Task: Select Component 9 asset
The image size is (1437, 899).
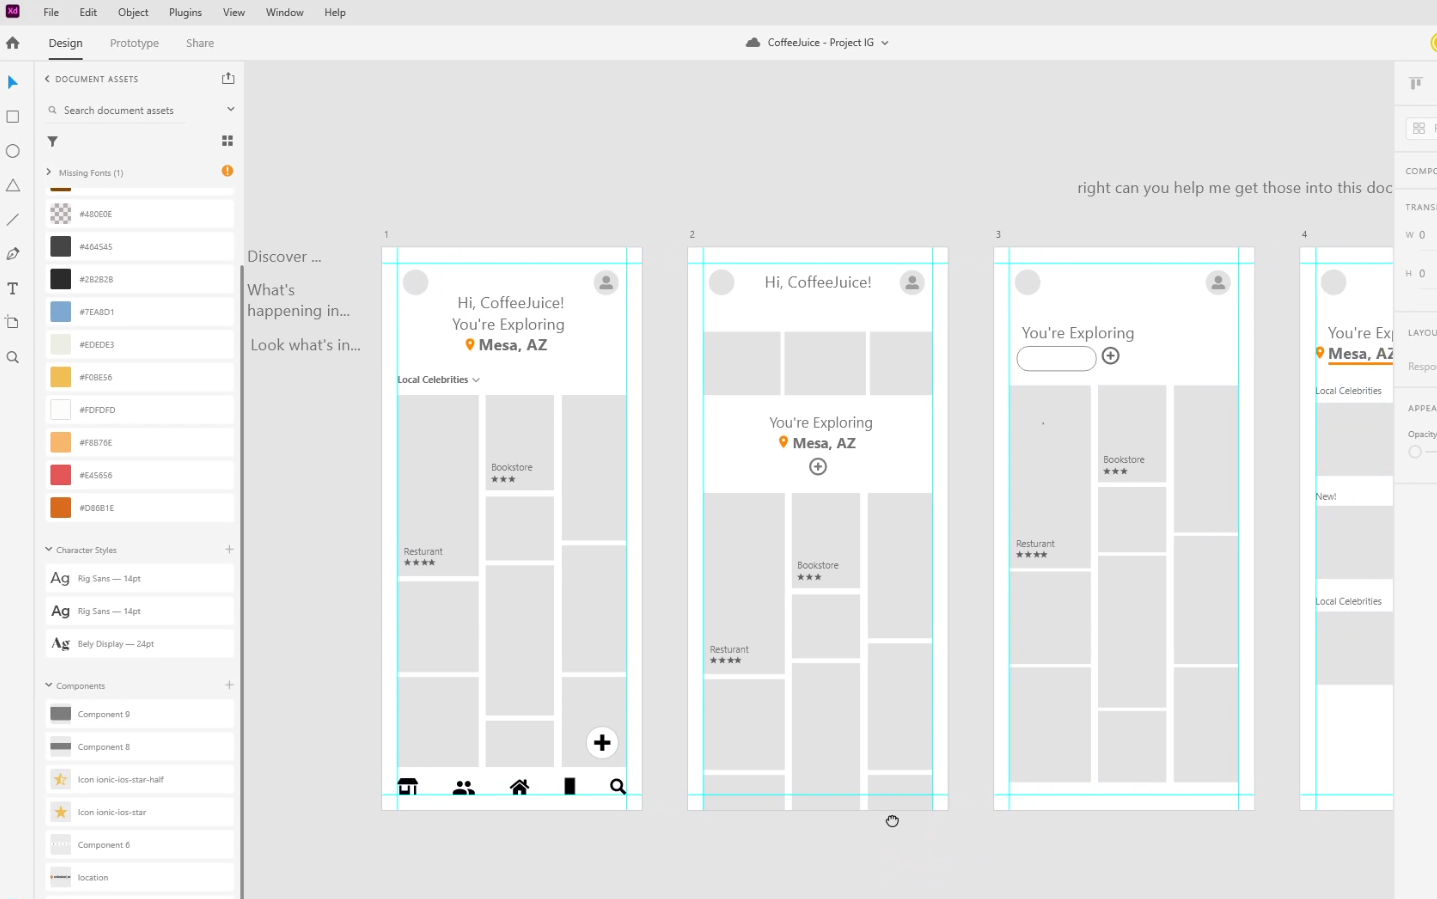Action: 140,714
